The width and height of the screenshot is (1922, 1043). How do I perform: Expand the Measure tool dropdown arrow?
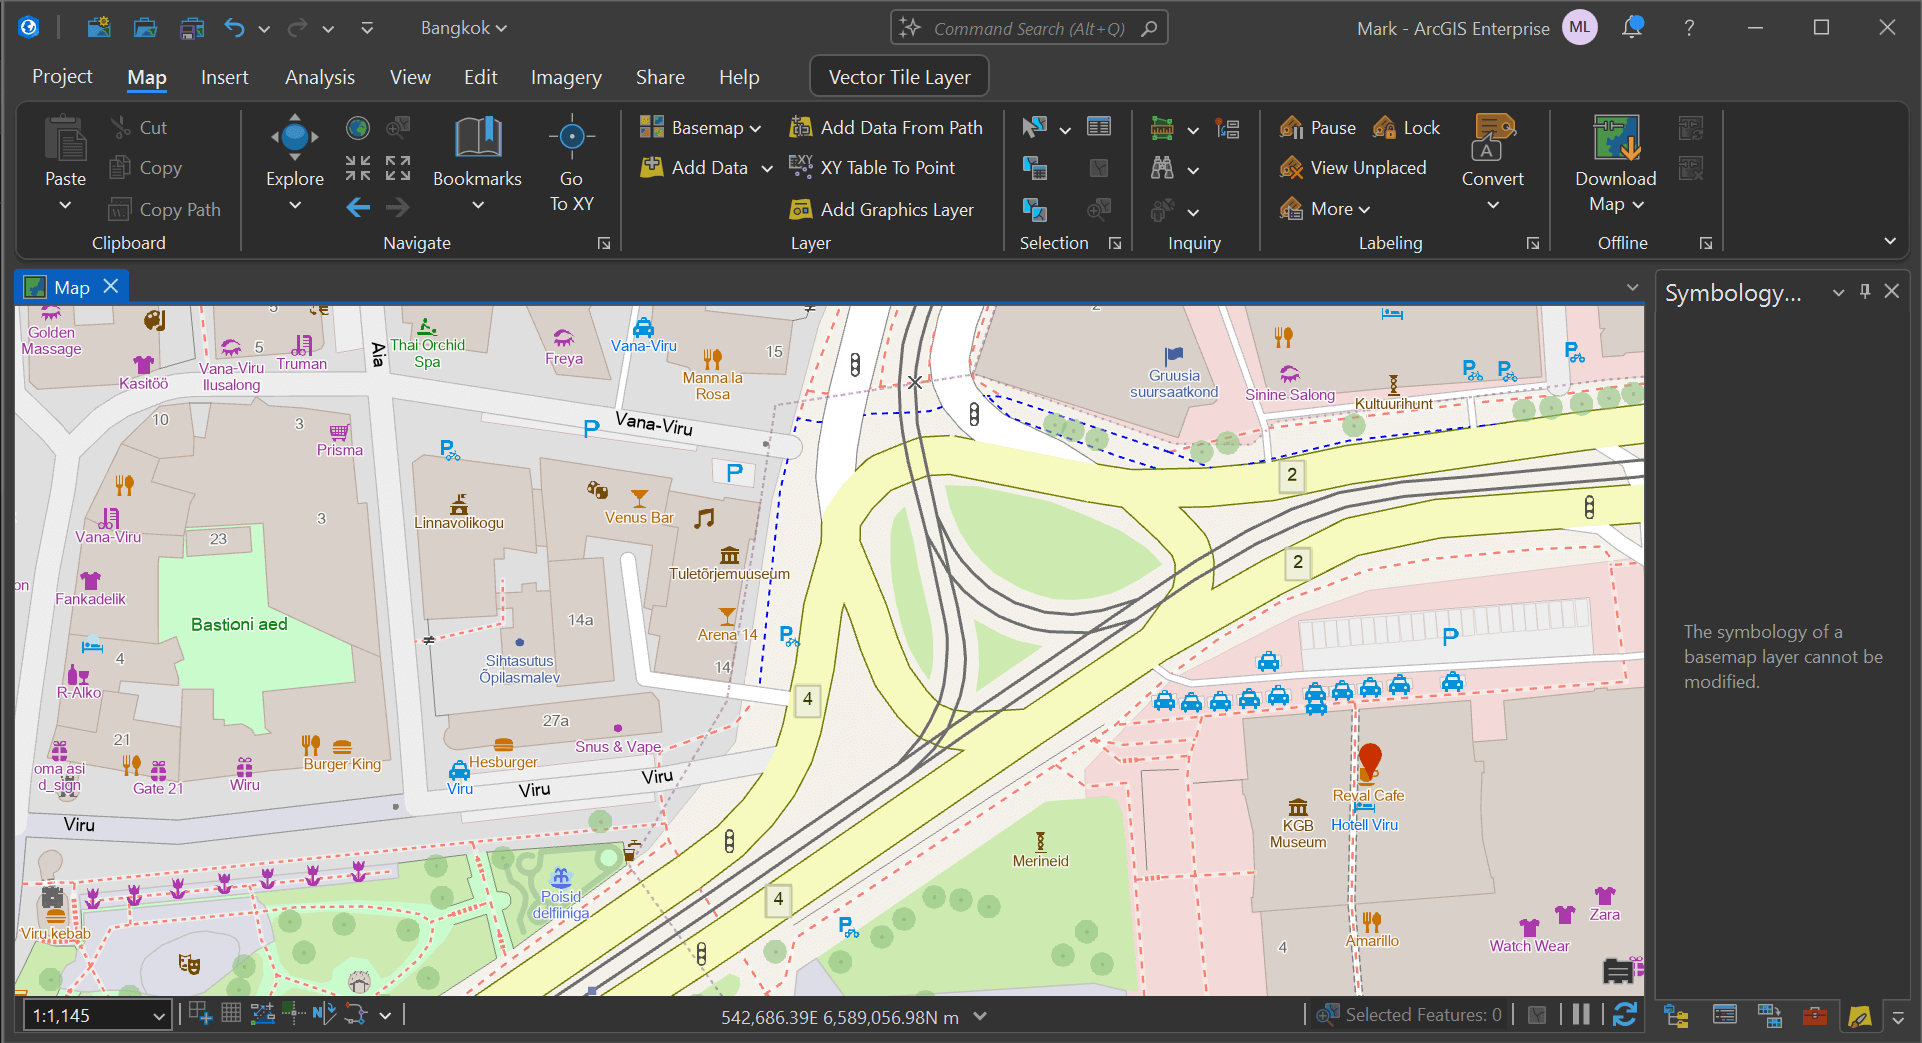coord(1193,130)
